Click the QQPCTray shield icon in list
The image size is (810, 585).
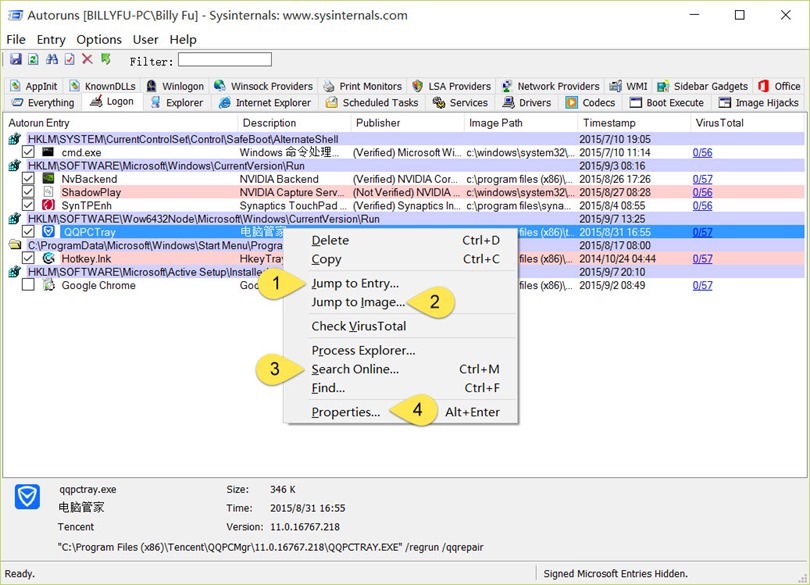coord(48,232)
